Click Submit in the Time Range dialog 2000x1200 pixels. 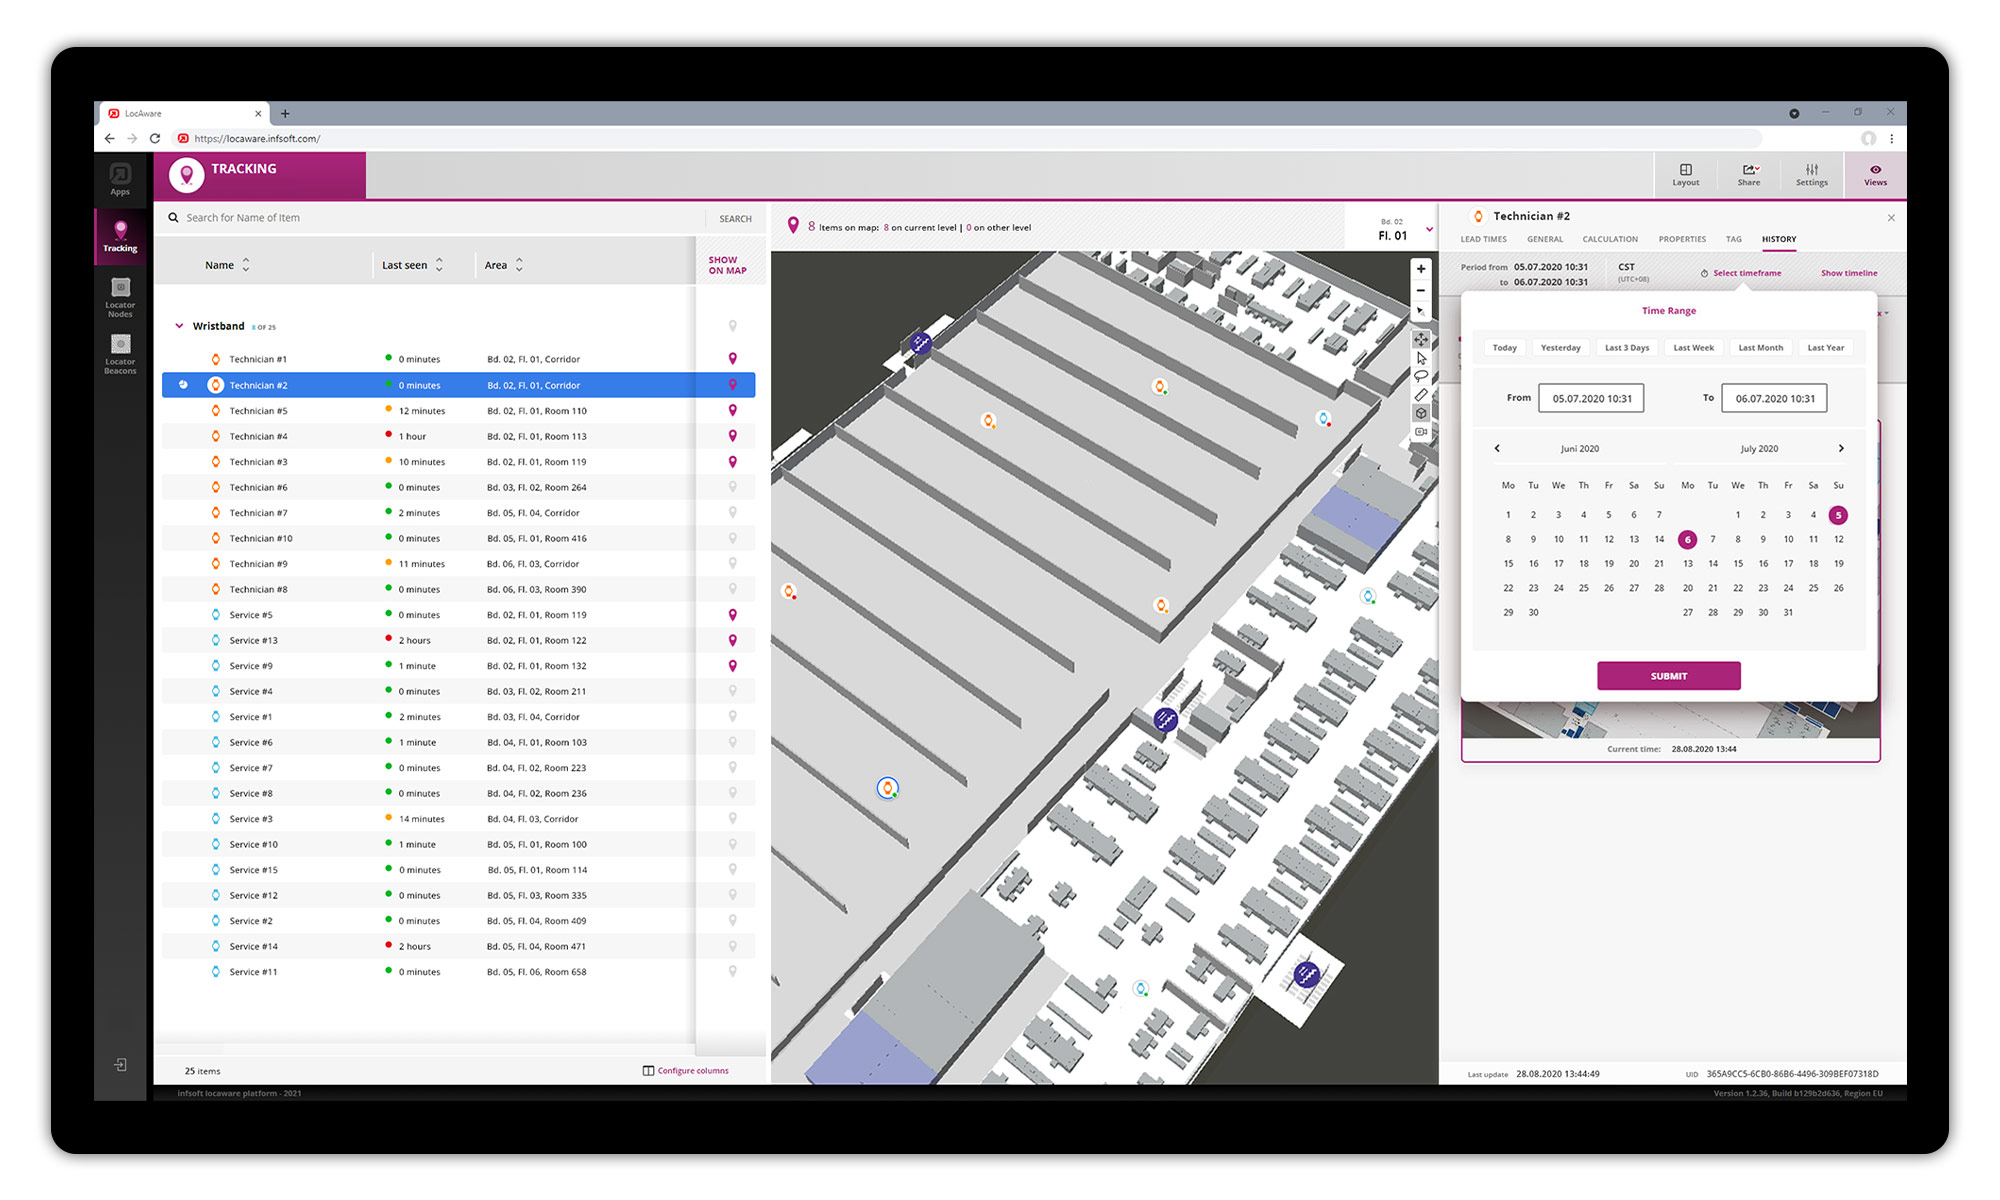pos(1668,675)
